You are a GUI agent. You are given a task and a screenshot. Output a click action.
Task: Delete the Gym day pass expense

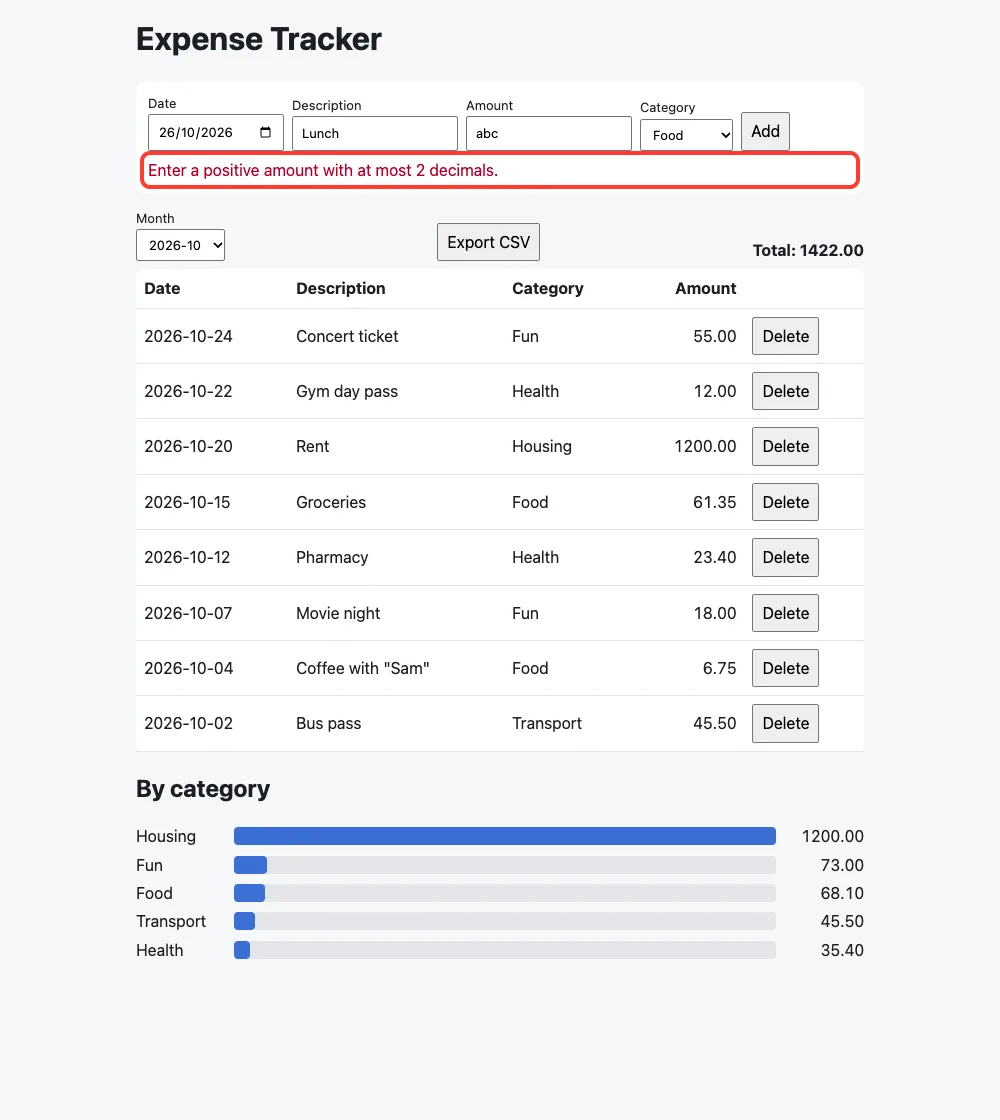click(x=785, y=391)
